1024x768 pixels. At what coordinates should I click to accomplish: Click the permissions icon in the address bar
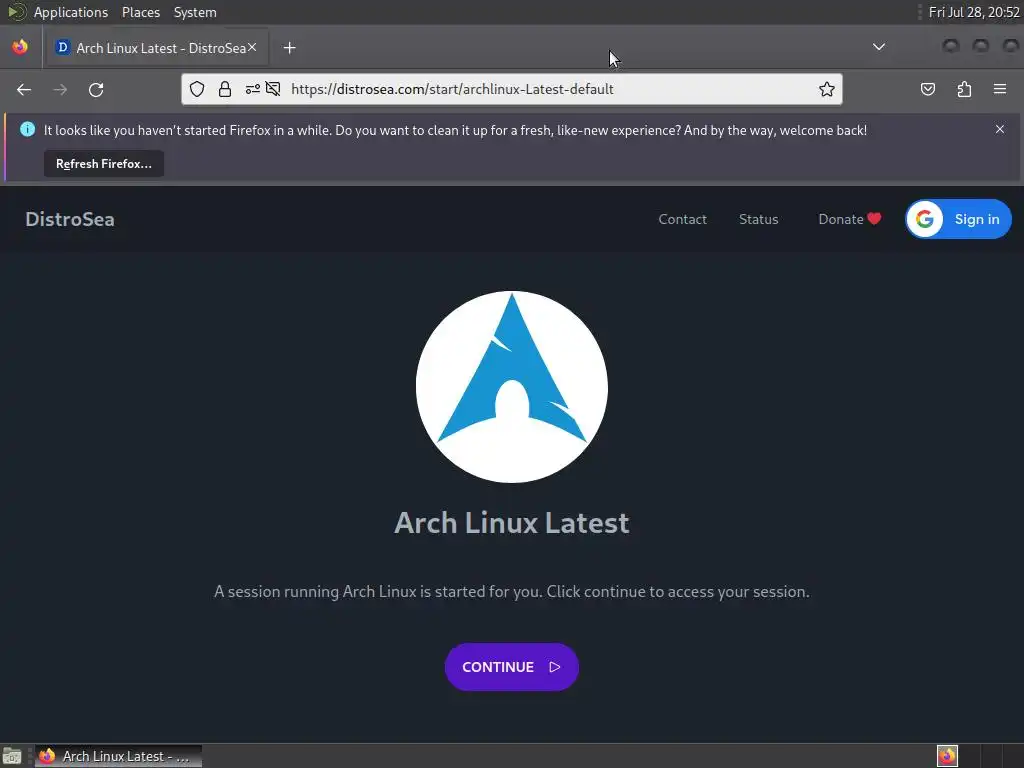253,89
